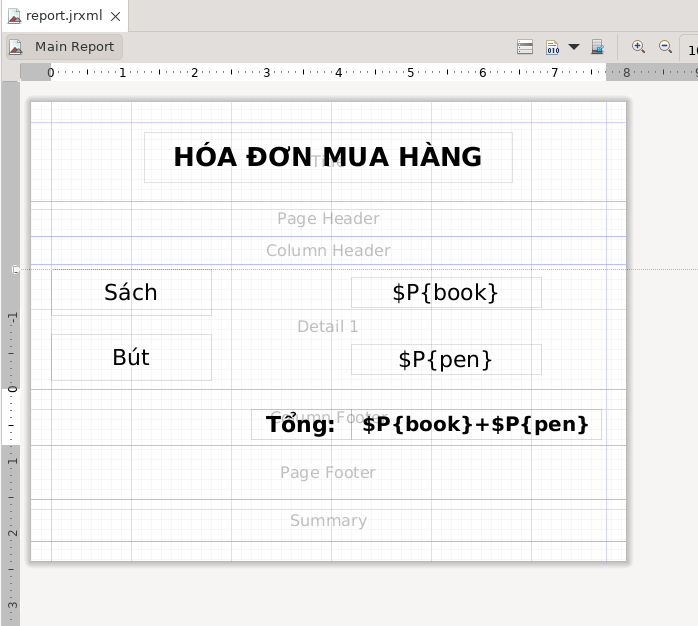Click the compile report icon
The width and height of the screenshot is (698, 626).
coord(552,47)
